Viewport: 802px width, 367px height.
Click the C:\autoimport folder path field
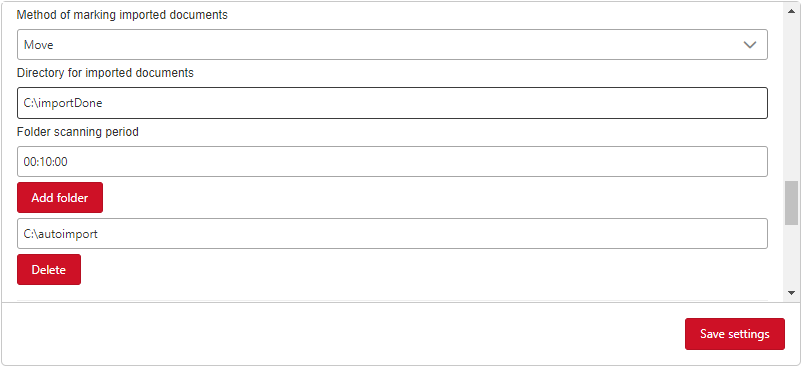pos(392,234)
